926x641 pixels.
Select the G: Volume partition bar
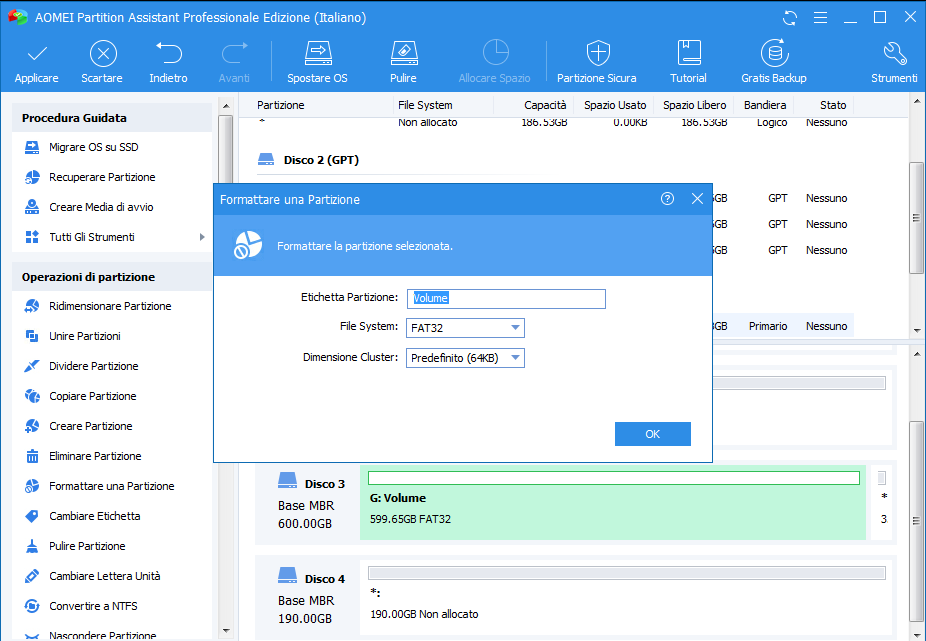(610, 505)
